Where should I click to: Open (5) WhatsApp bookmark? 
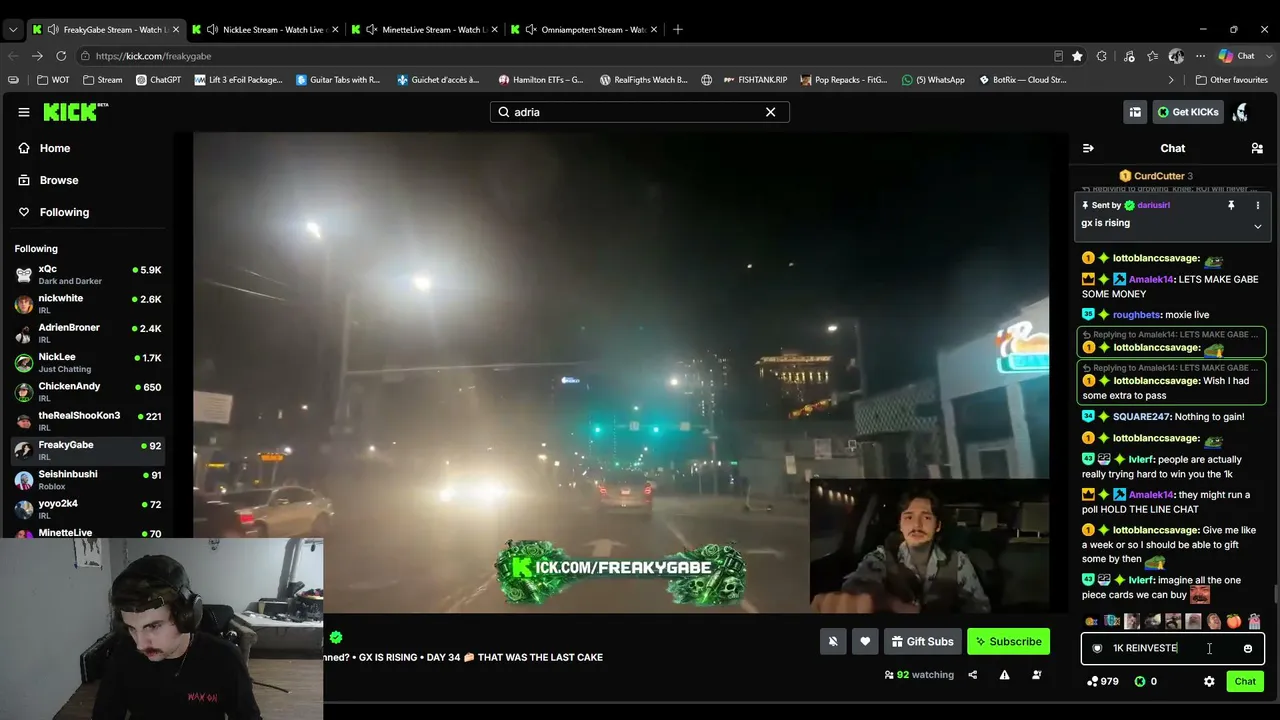click(933, 80)
